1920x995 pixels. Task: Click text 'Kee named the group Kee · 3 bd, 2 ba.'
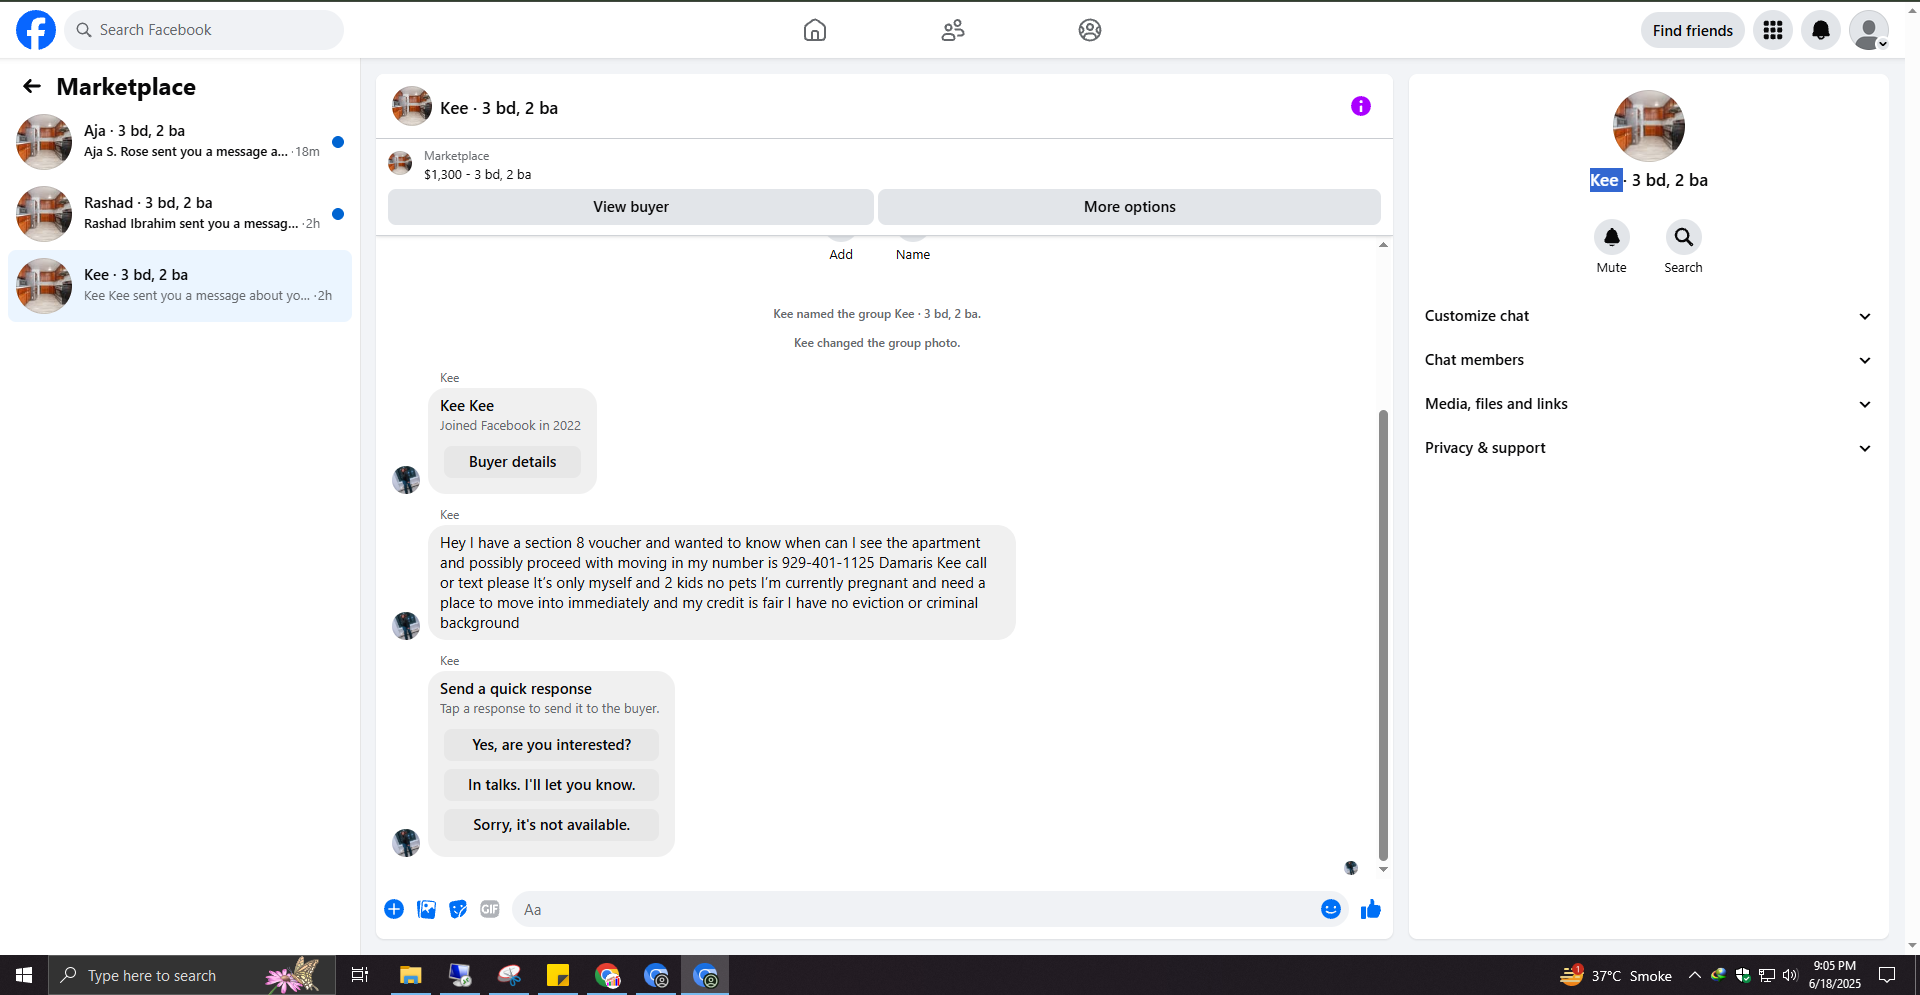pos(877,314)
